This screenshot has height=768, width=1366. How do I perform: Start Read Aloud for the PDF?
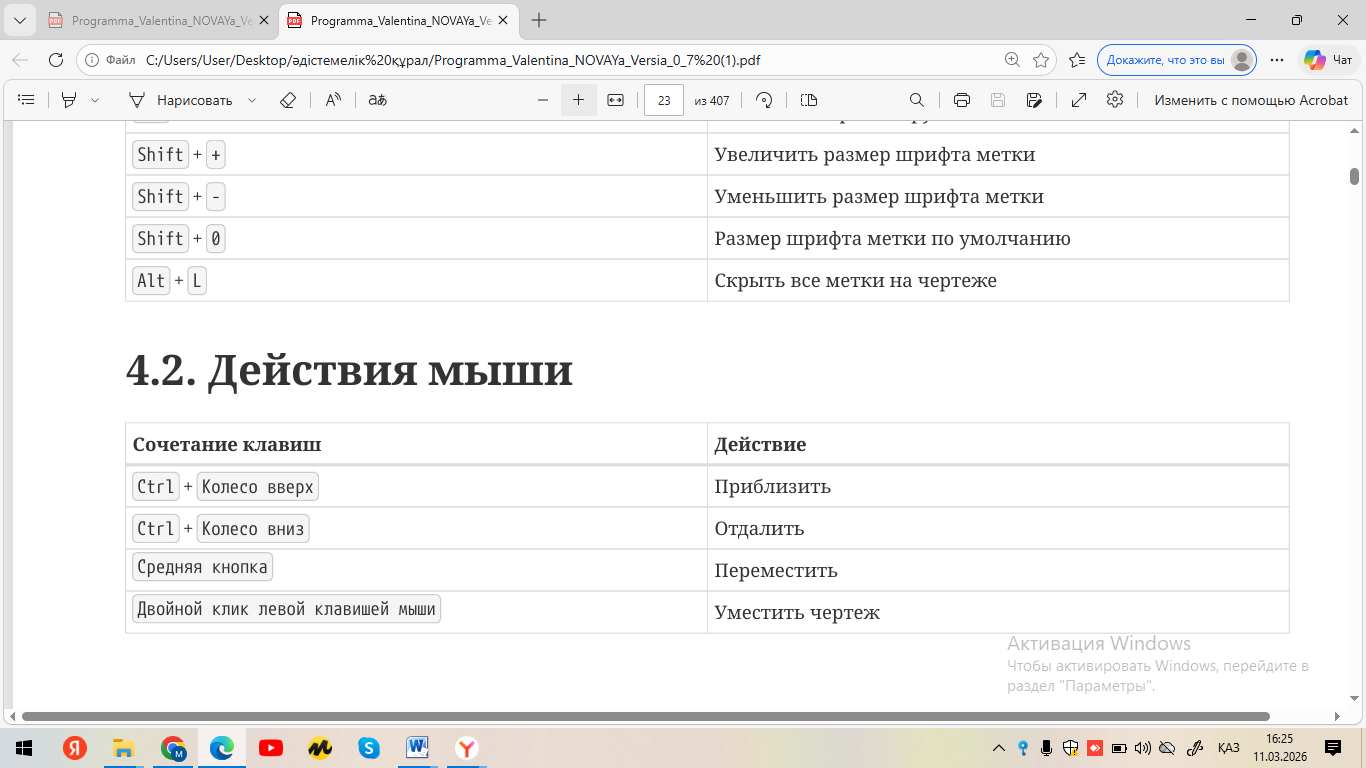click(333, 100)
